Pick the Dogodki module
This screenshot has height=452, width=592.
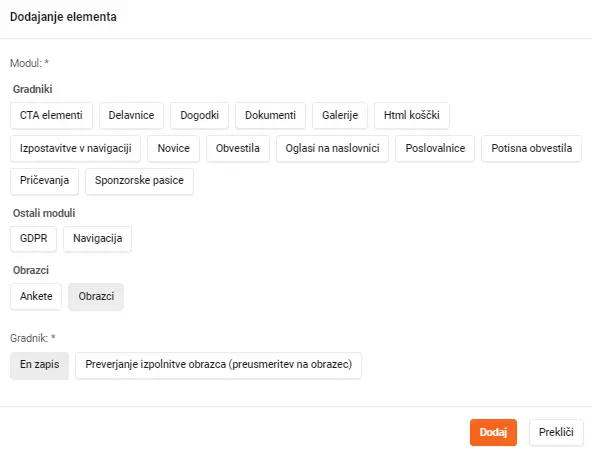coord(199,116)
